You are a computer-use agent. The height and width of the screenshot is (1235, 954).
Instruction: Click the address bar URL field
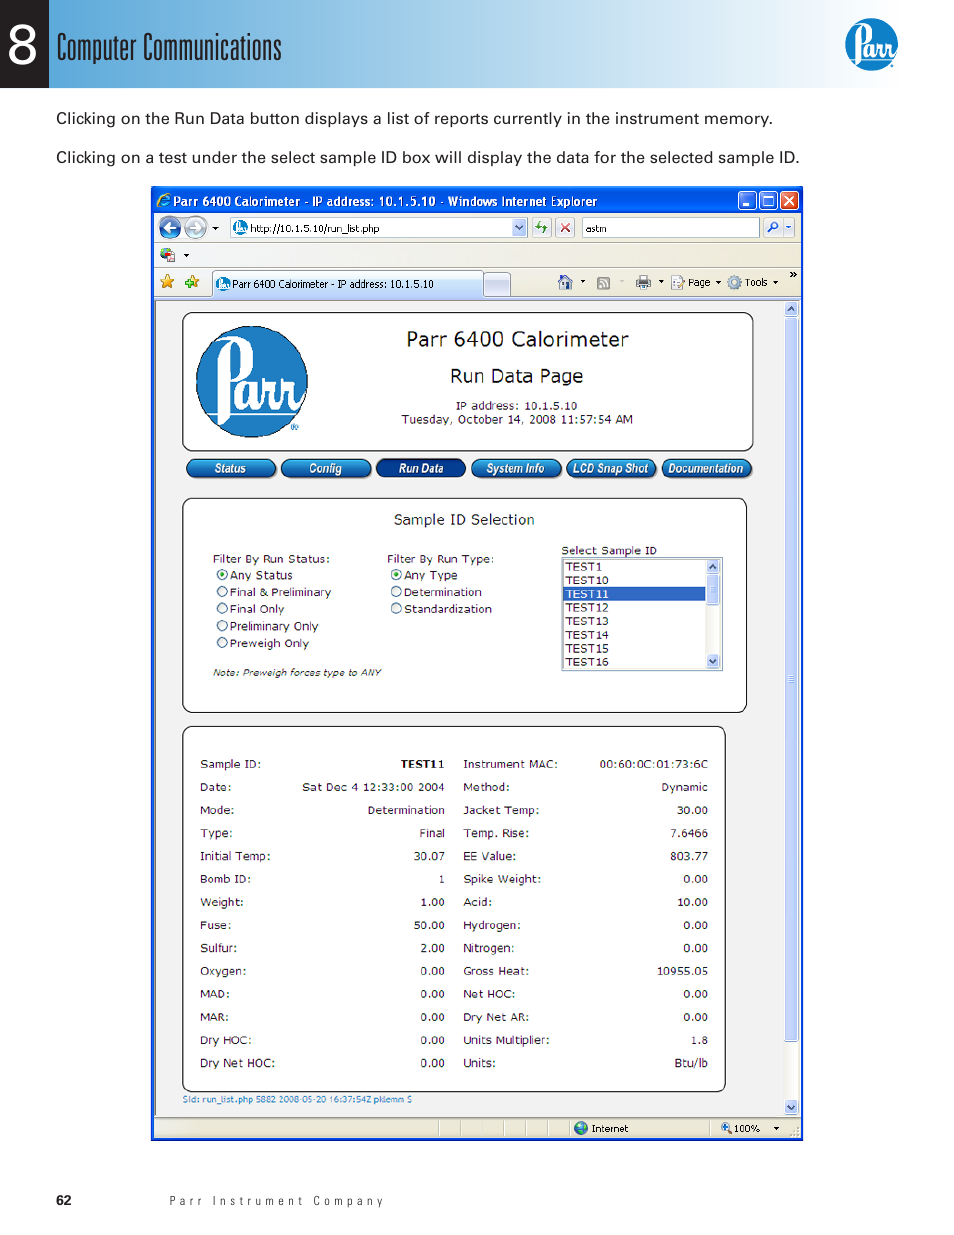click(x=371, y=228)
